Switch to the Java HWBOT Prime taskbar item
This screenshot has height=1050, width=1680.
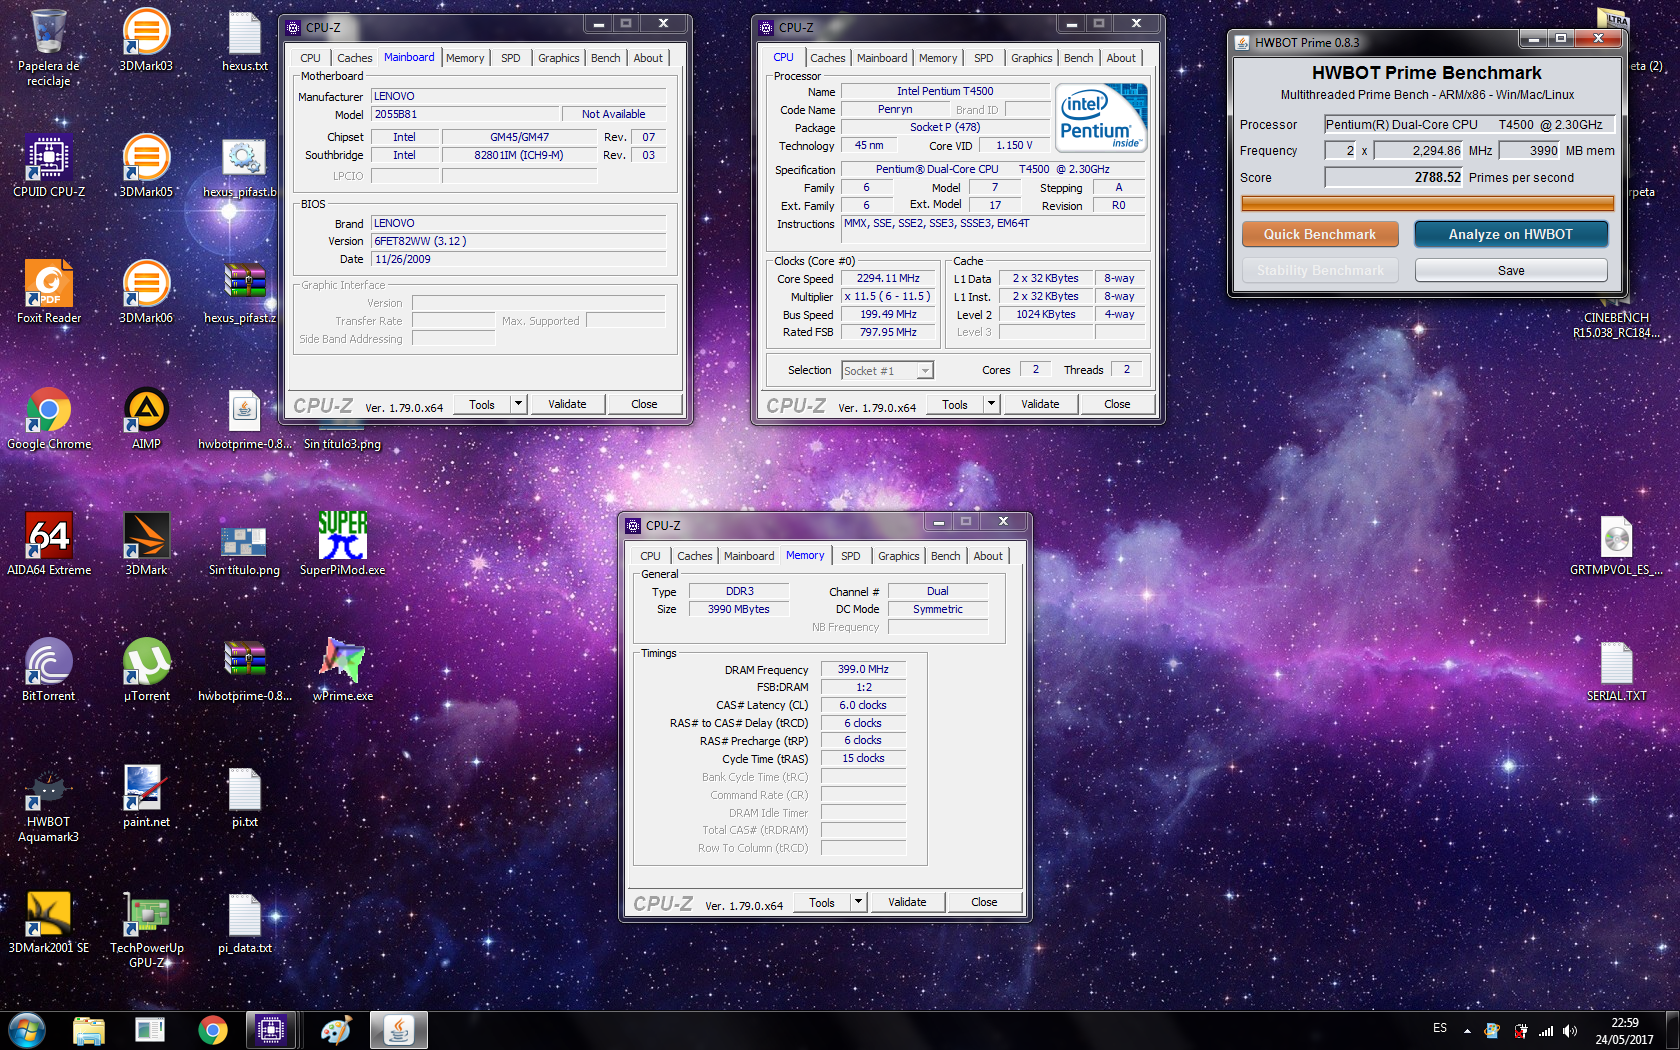pyautogui.click(x=398, y=1030)
